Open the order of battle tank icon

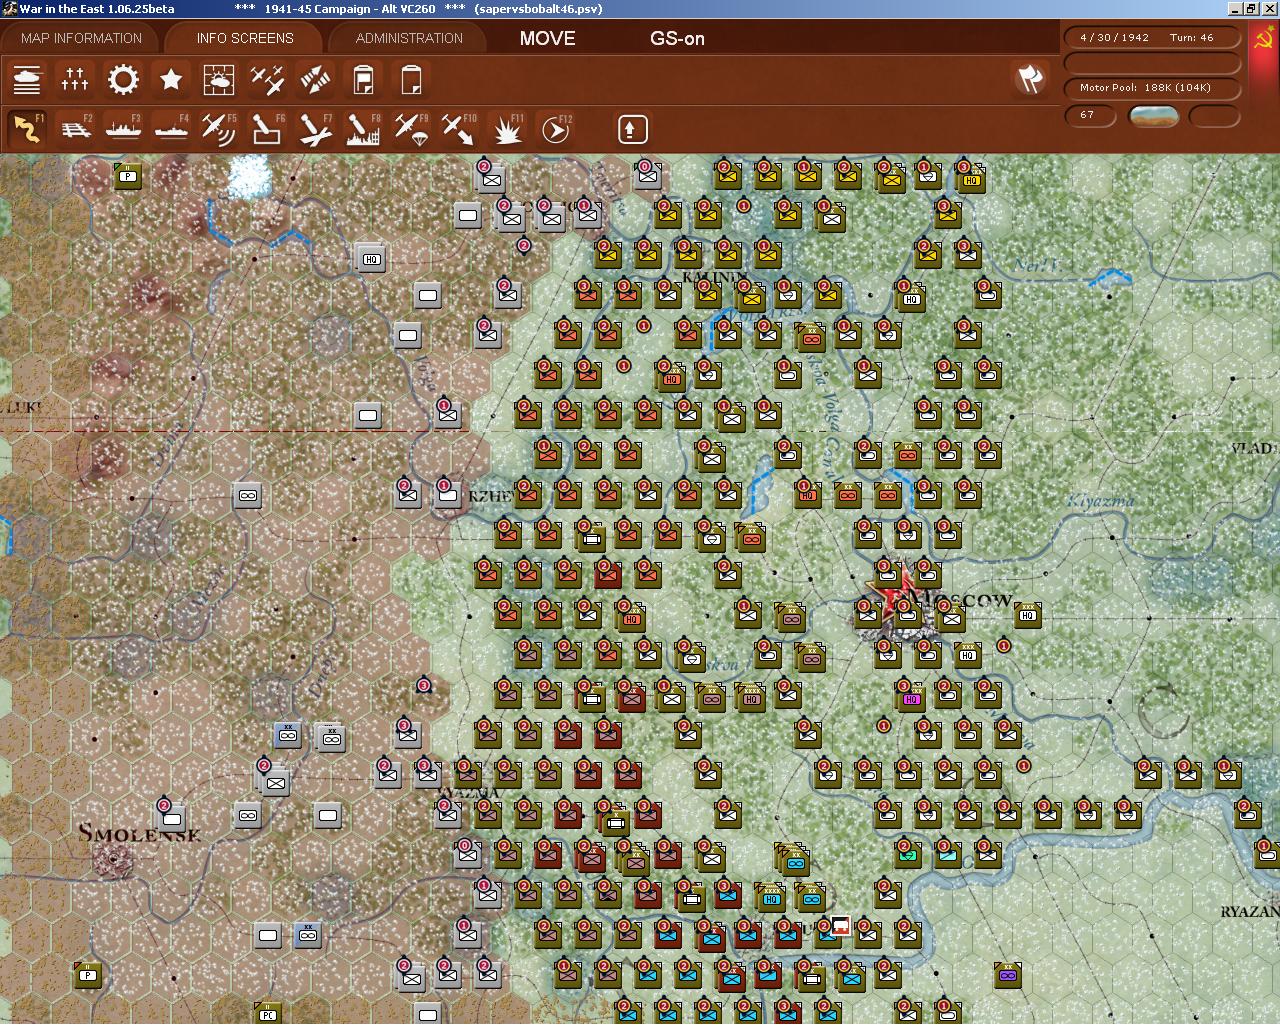click(x=27, y=80)
